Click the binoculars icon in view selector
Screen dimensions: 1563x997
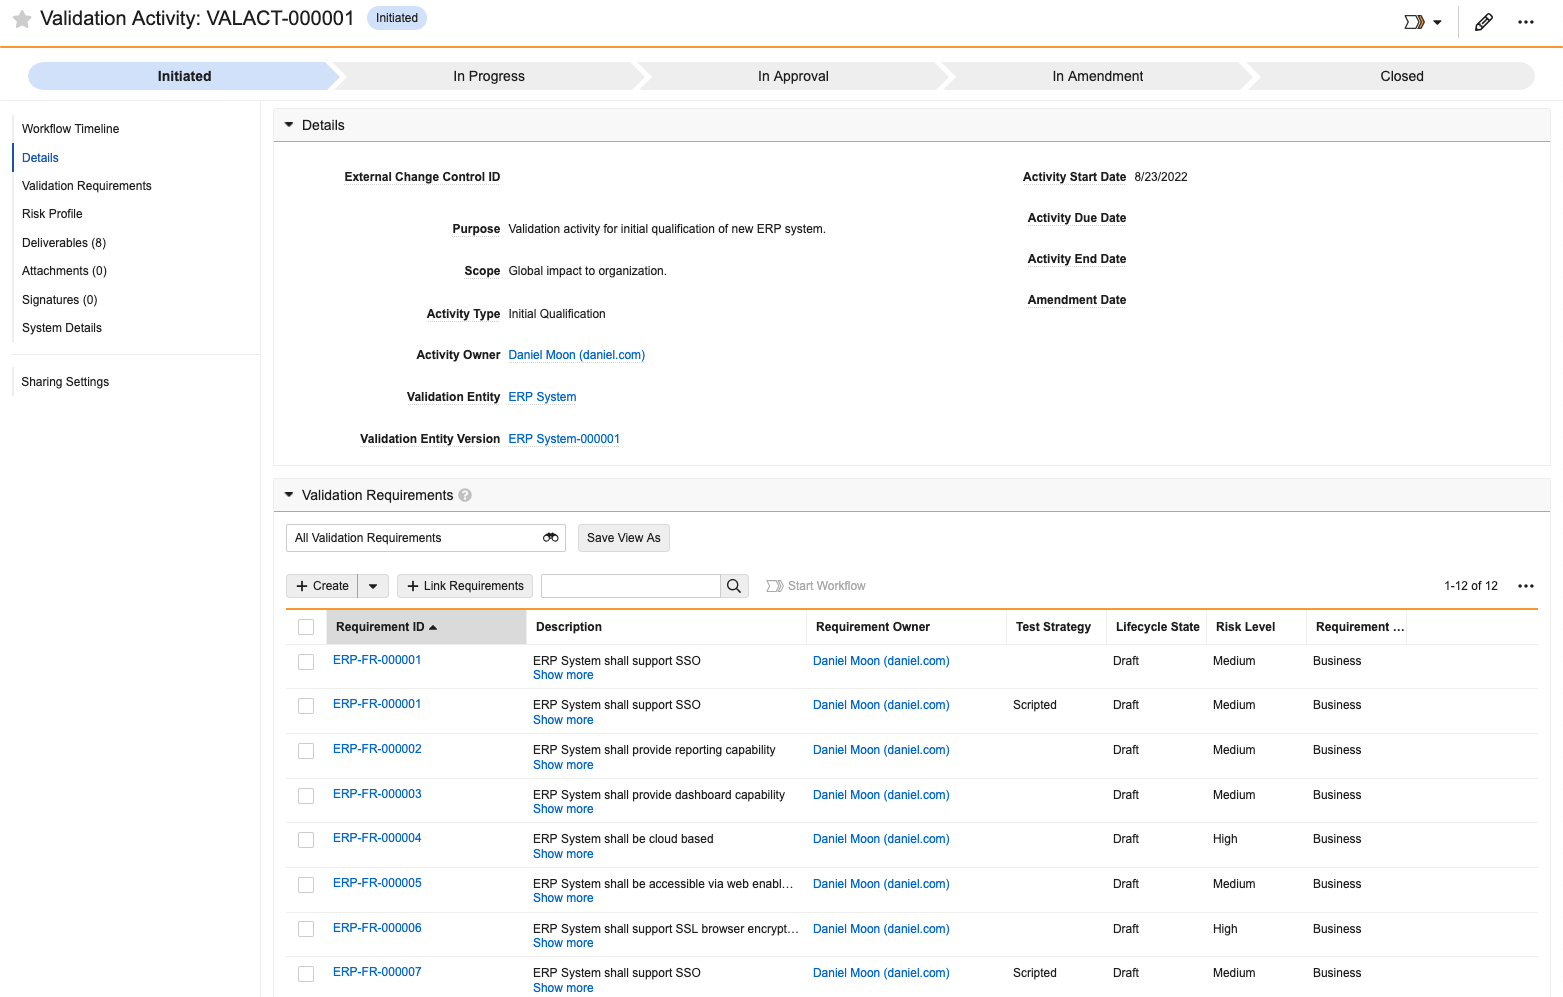click(550, 538)
